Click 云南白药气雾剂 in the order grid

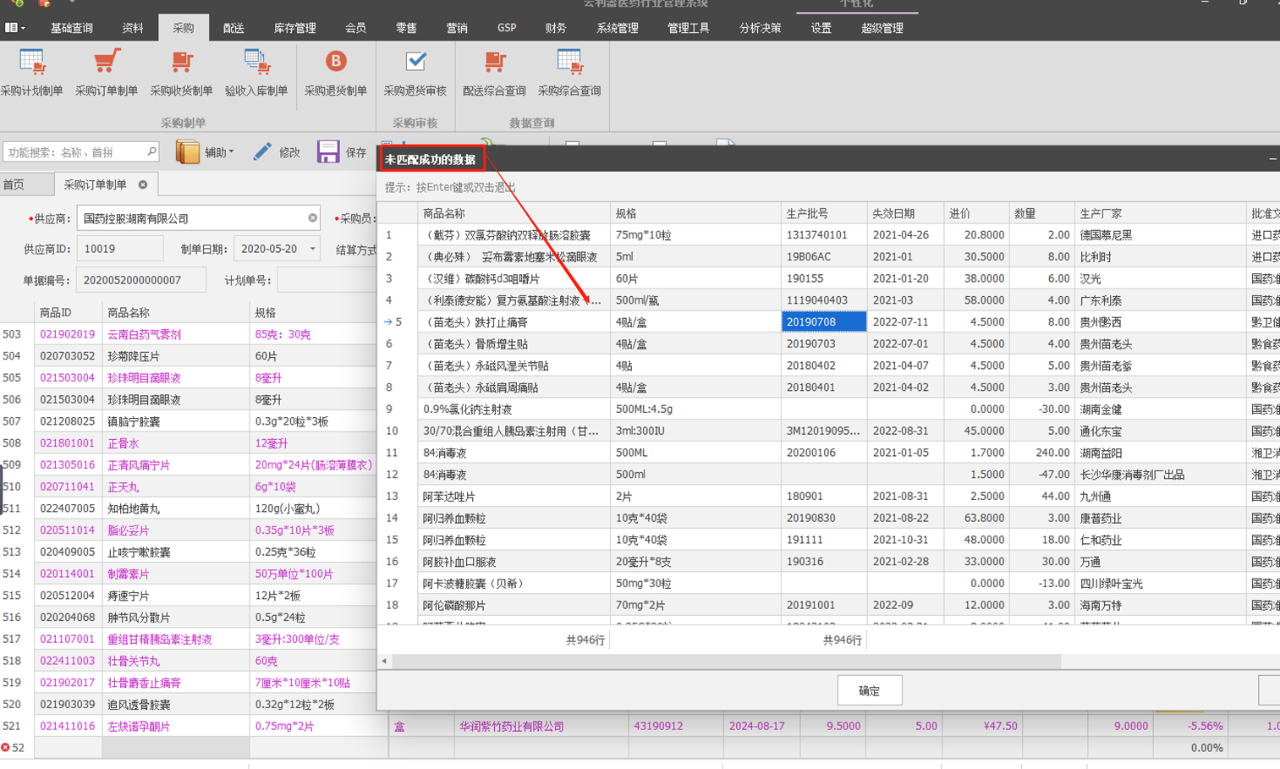pyautogui.click(x=144, y=334)
